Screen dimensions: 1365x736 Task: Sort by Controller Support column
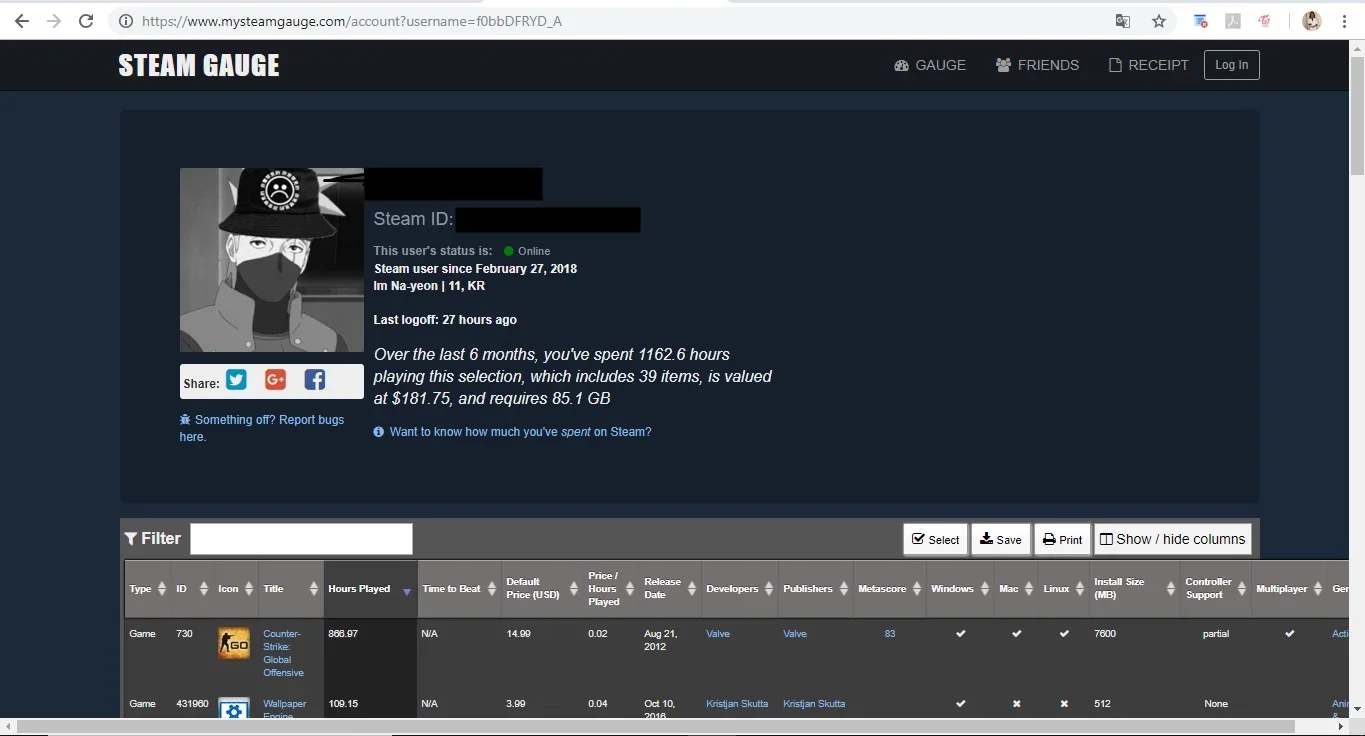tap(1216, 589)
